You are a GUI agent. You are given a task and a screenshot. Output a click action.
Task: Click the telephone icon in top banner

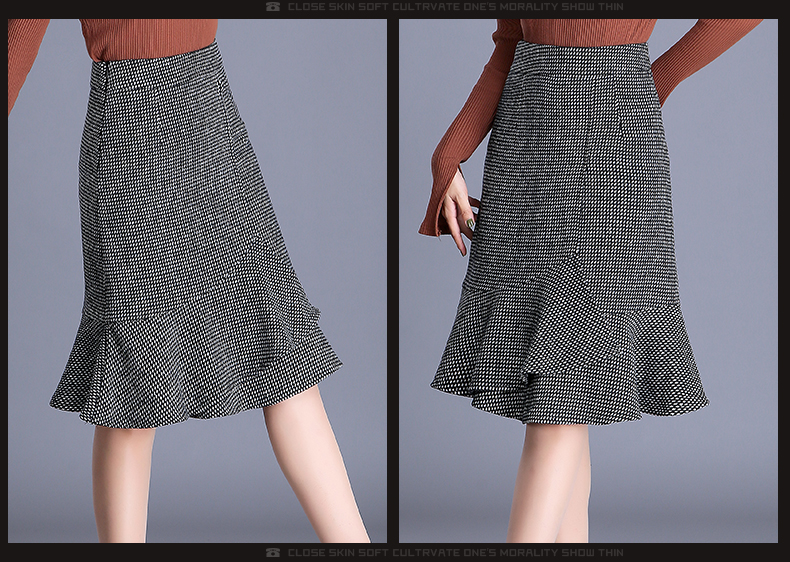point(273,7)
